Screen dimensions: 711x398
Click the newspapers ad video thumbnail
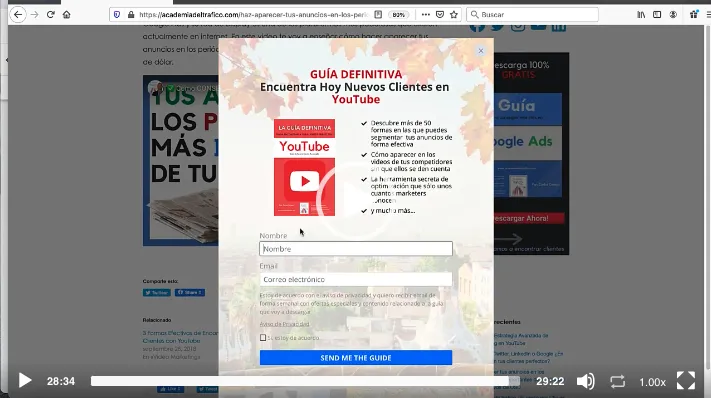coord(180,160)
